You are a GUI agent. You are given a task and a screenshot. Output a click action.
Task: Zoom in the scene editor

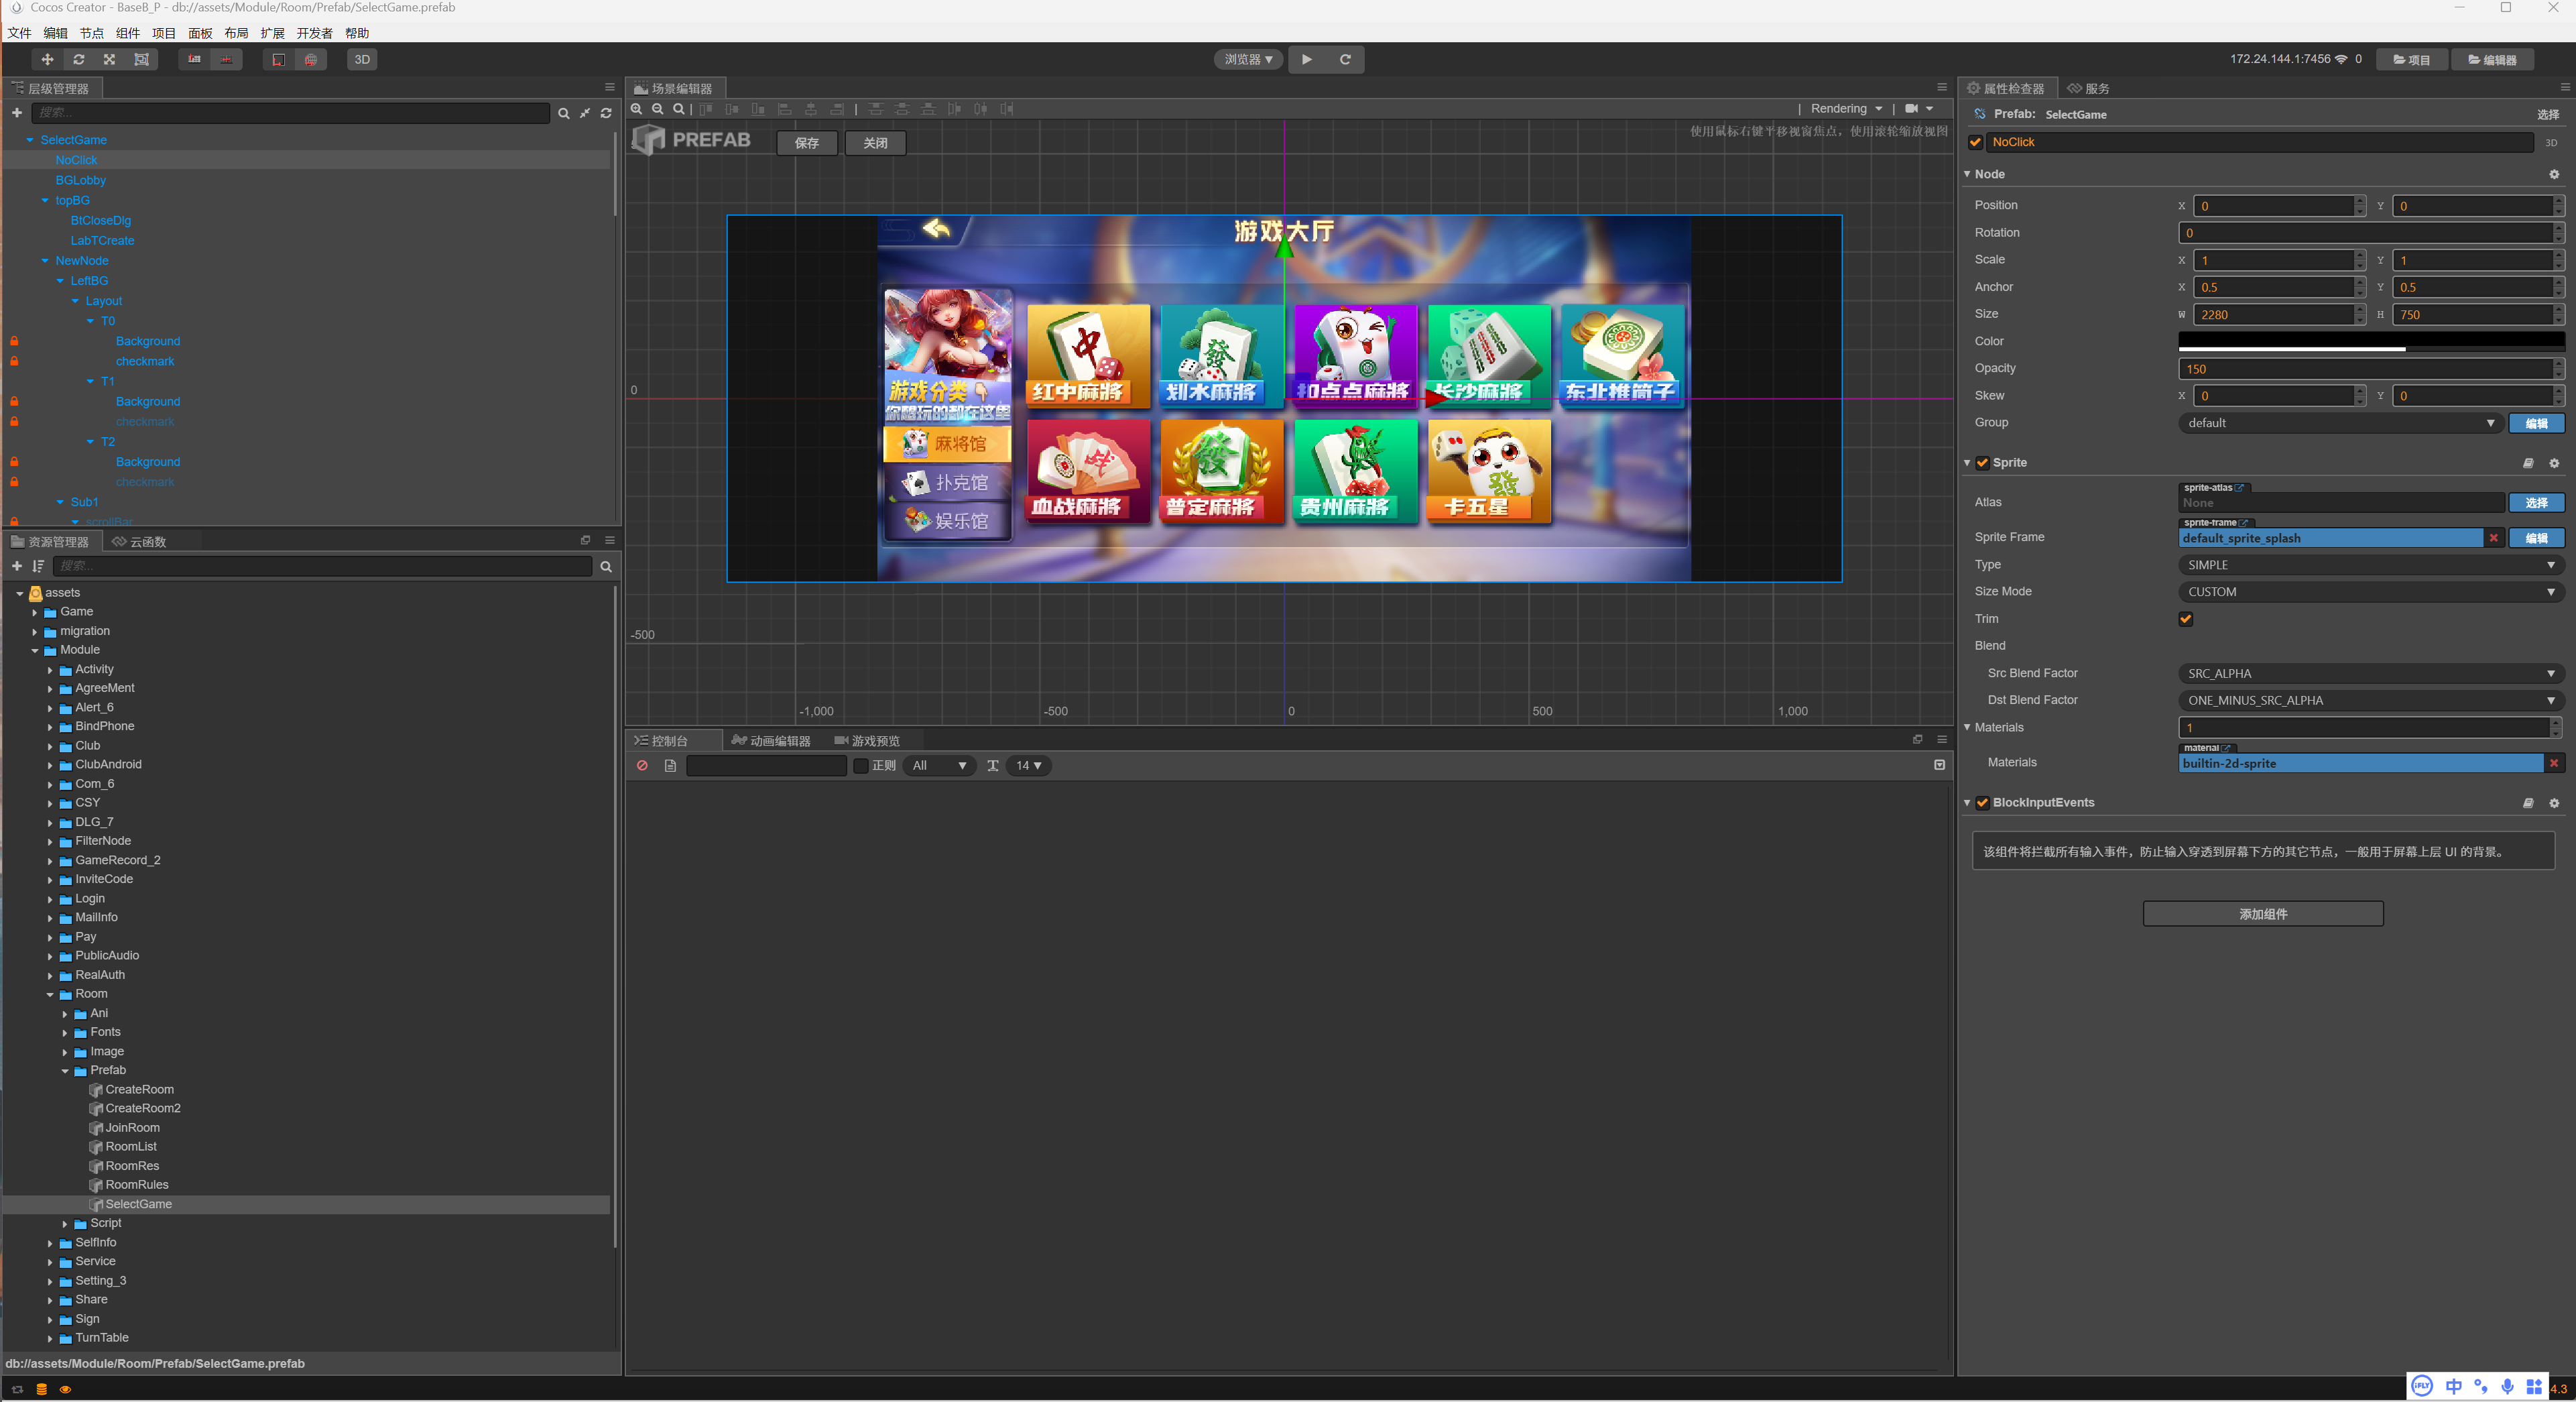pos(637,109)
